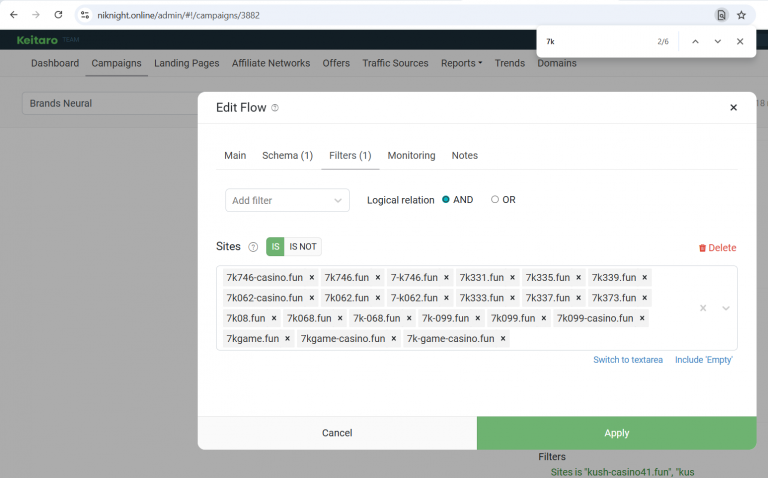768x478 pixels.
Task: Remove the 7k337.fun site tag
Action: (578, 298)
